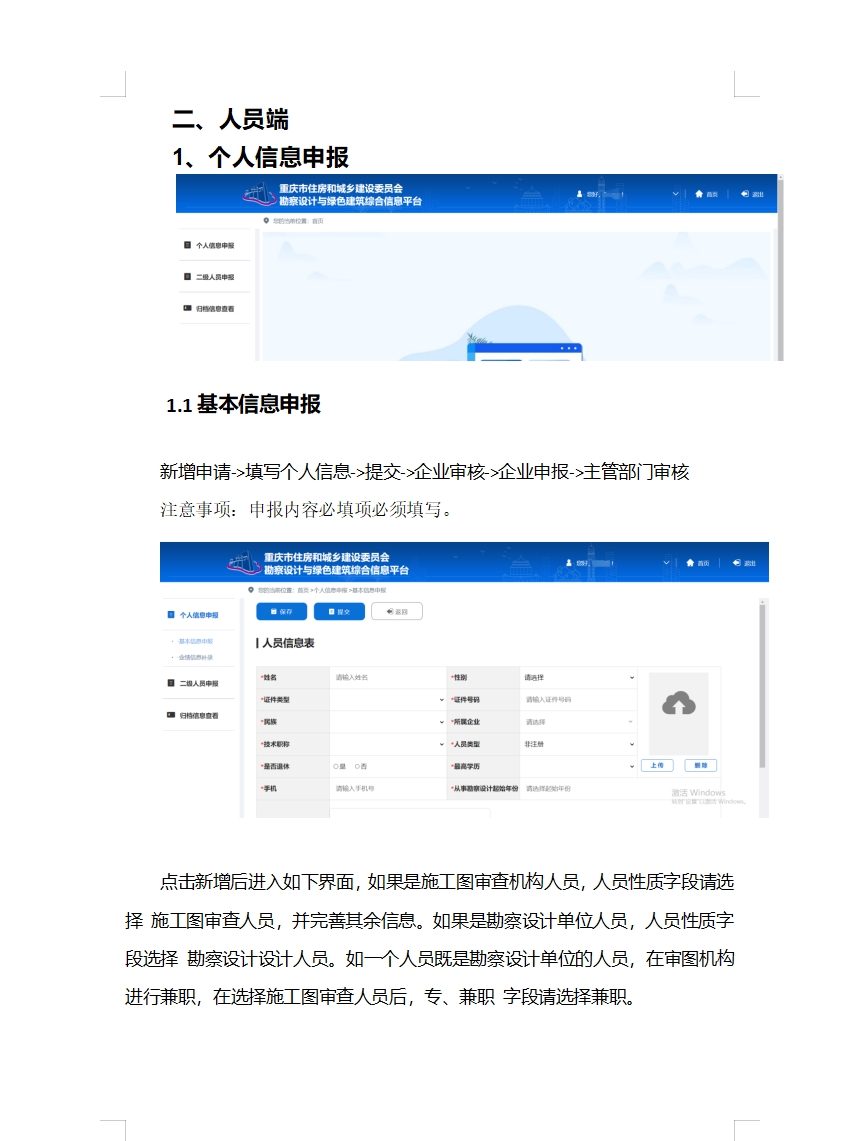Click the 二级人员申报 icon in form screenshot sidebar
This screenshot has height=1141, width=865.
pos(171,683)
